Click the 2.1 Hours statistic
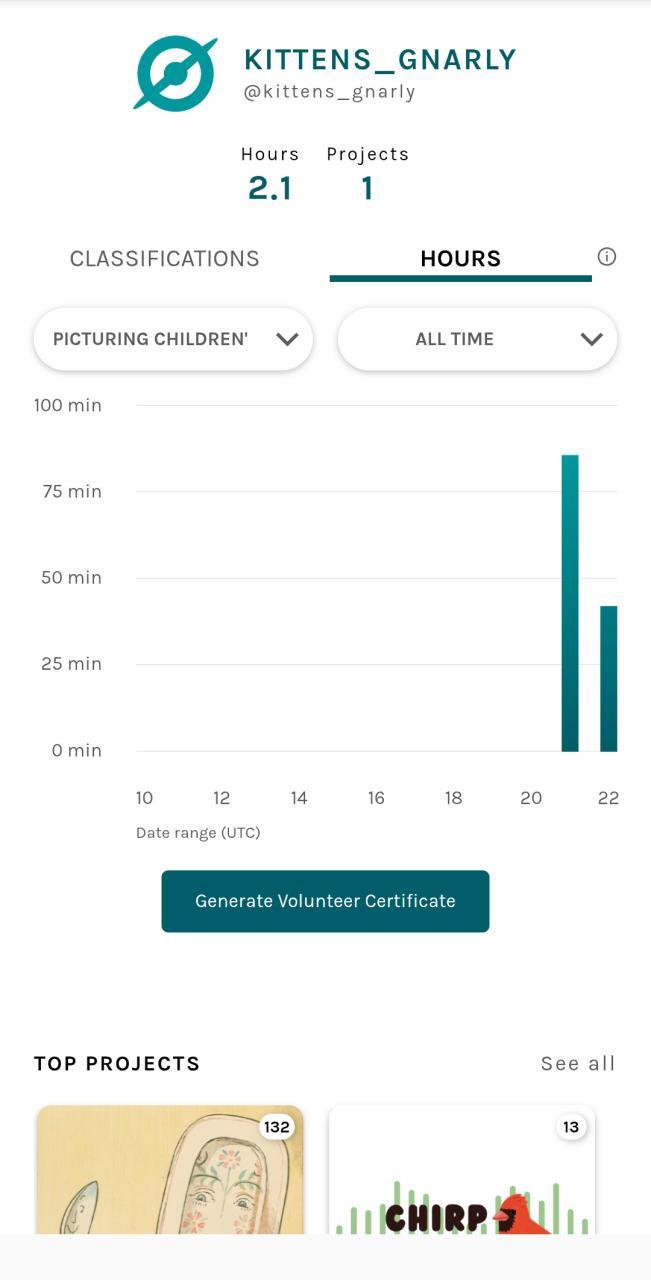The image size is (651, 1280). point(270,187)
